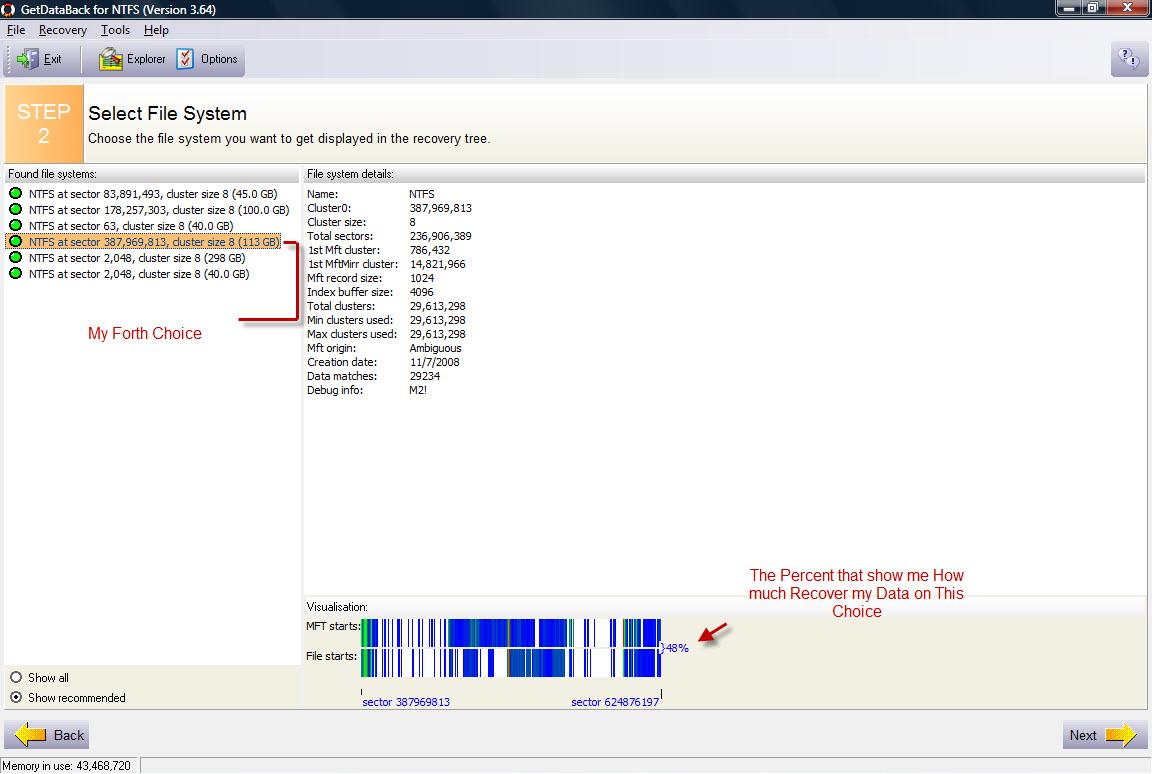Open the File menu

[x=15, y=30]
